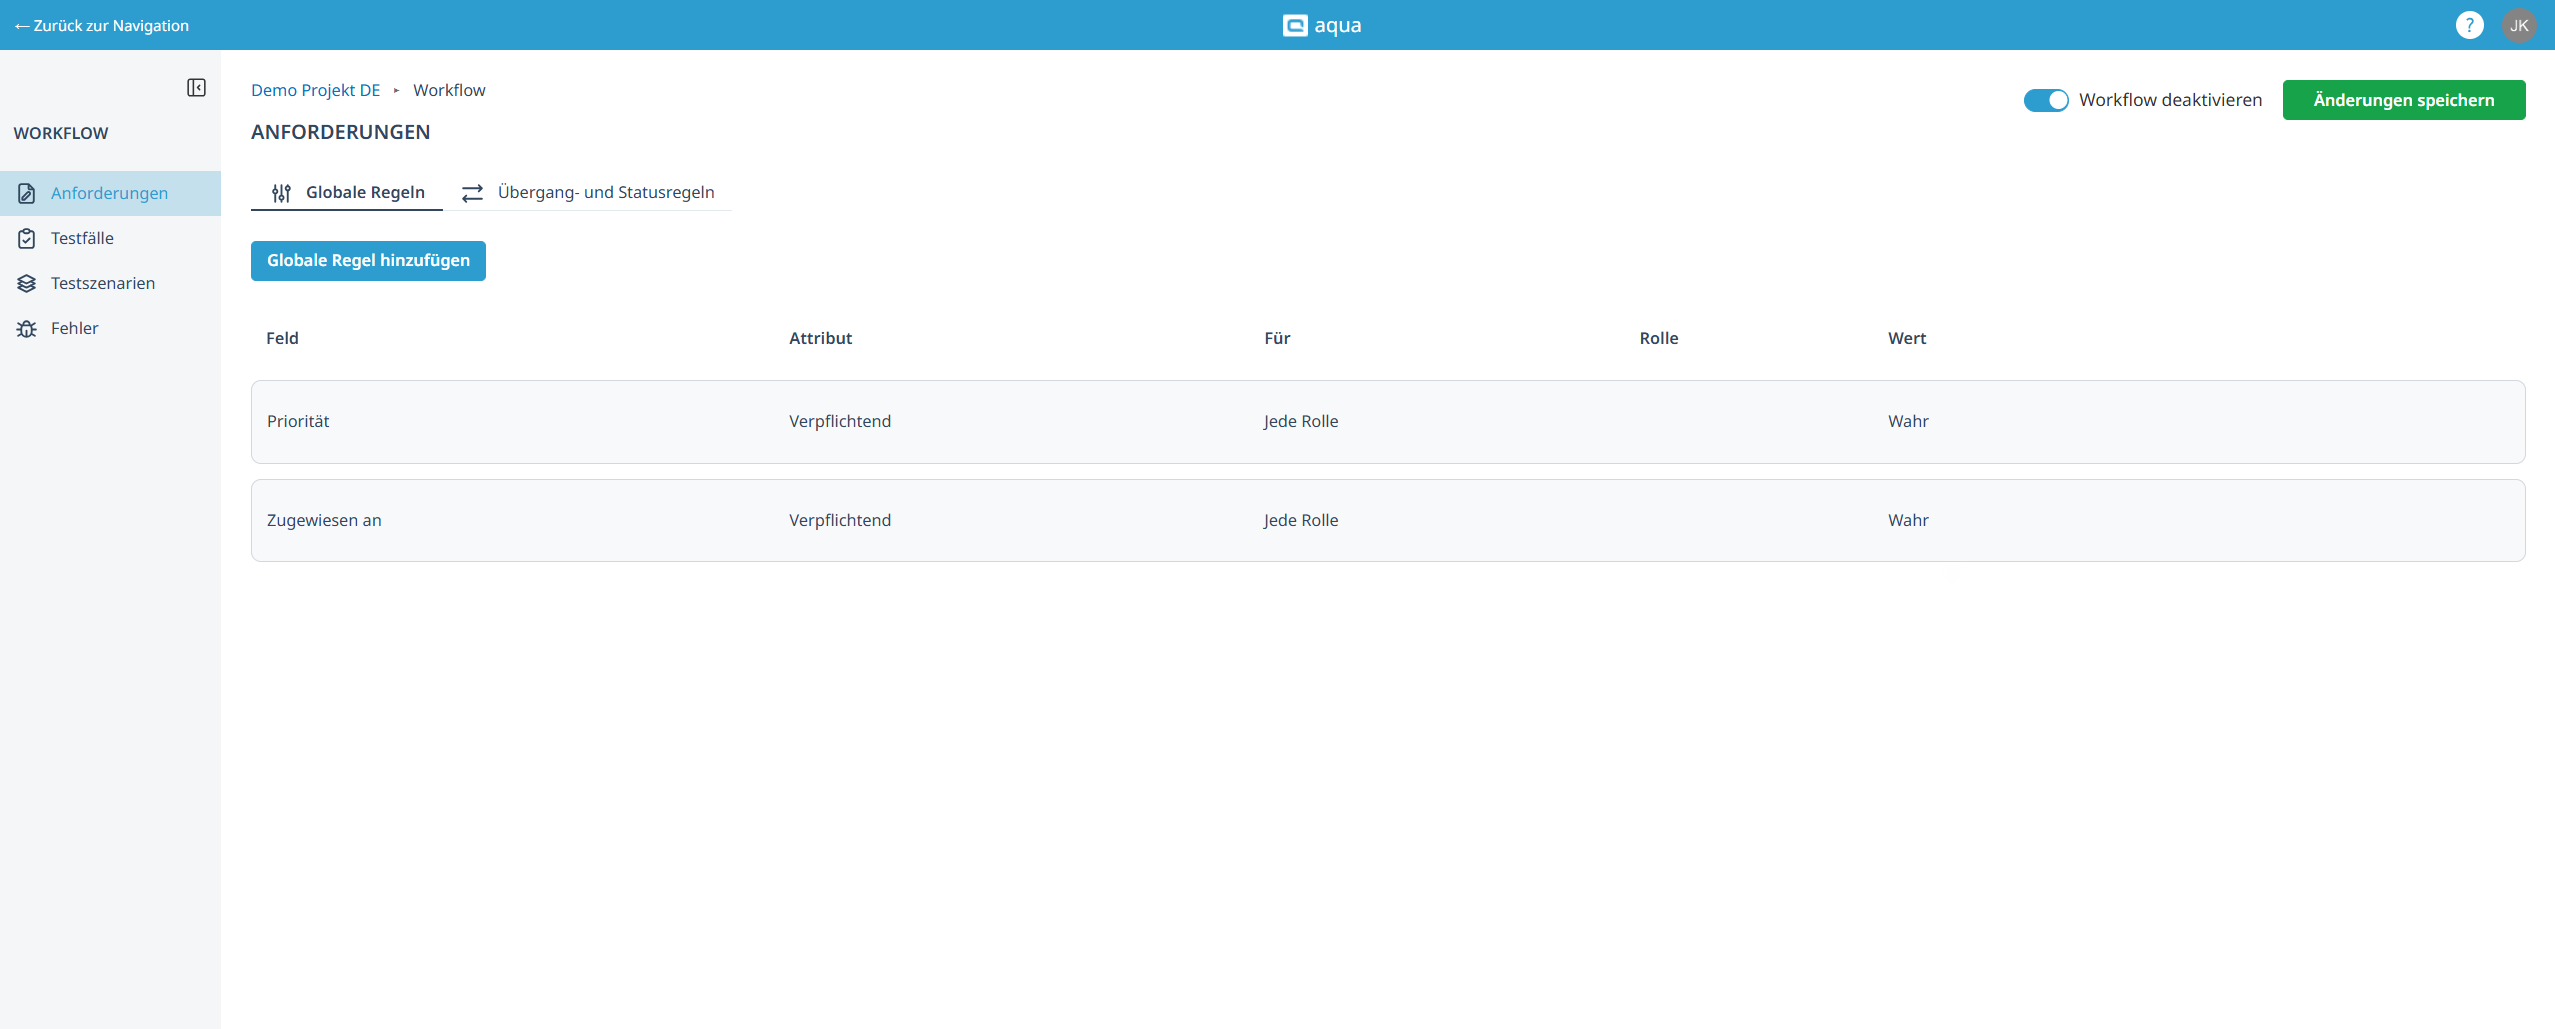
Task: Save changes with Änderungen speichern
Action: pyautogui.click(x=2403, y=100)
